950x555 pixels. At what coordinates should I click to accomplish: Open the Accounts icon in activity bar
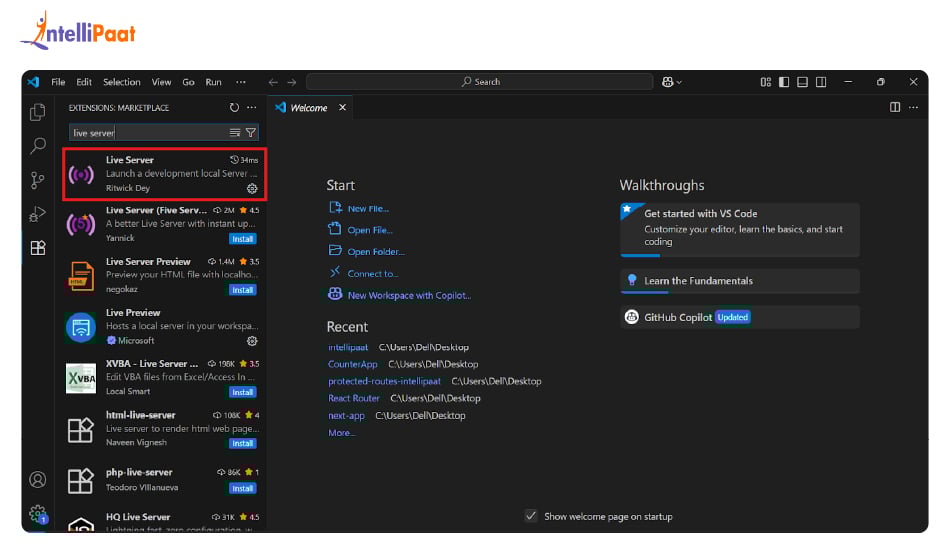pos(38,480)
